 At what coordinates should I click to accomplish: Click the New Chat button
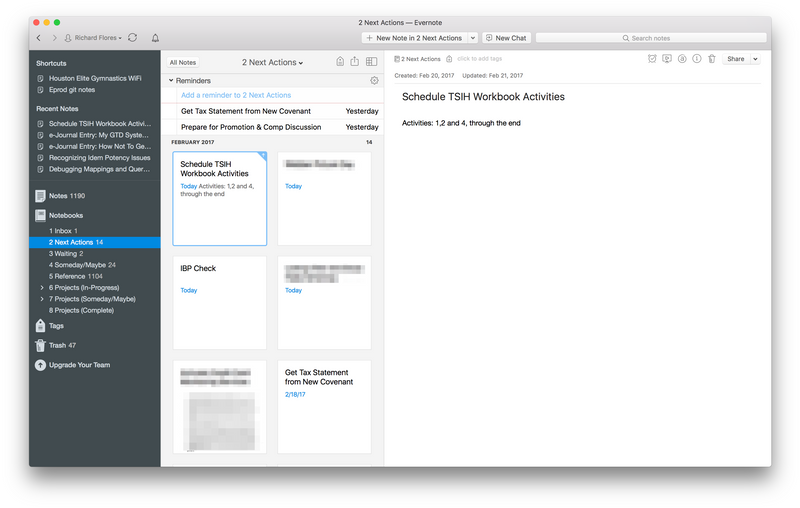(x=506, y=38)
